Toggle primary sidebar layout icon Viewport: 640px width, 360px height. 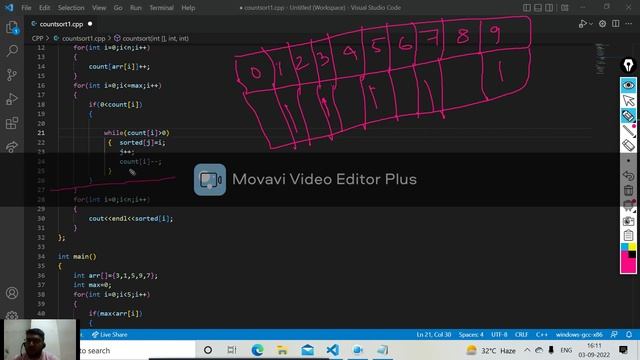point(527,7)
